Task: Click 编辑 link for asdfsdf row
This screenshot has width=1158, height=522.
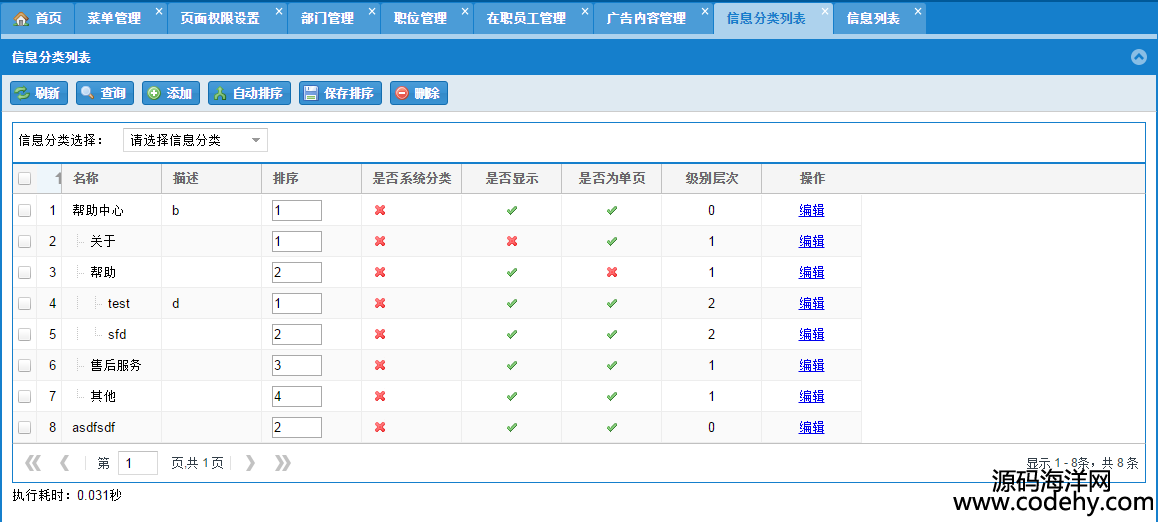Action: (811, 427)
